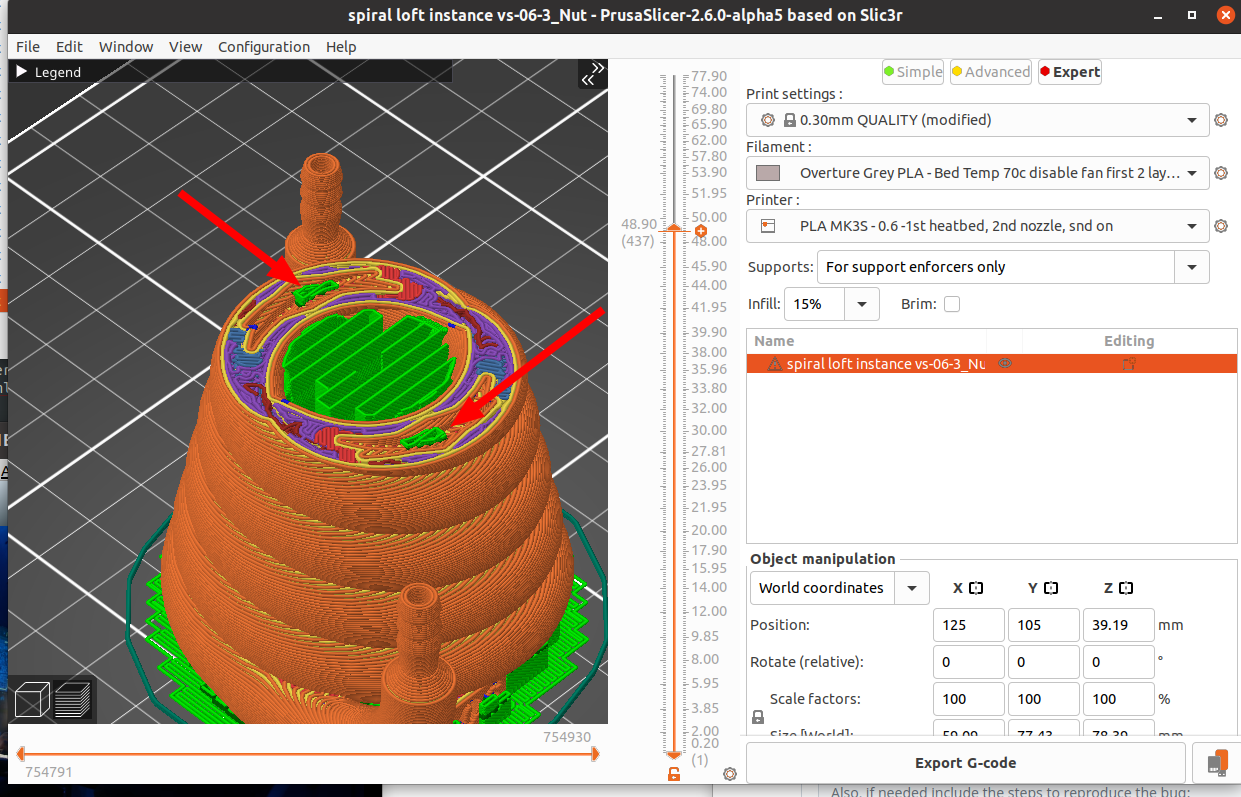Click the cog icon inside print preset box
The width and height of the screenshot is (1241, 797).
pos(768,120)
